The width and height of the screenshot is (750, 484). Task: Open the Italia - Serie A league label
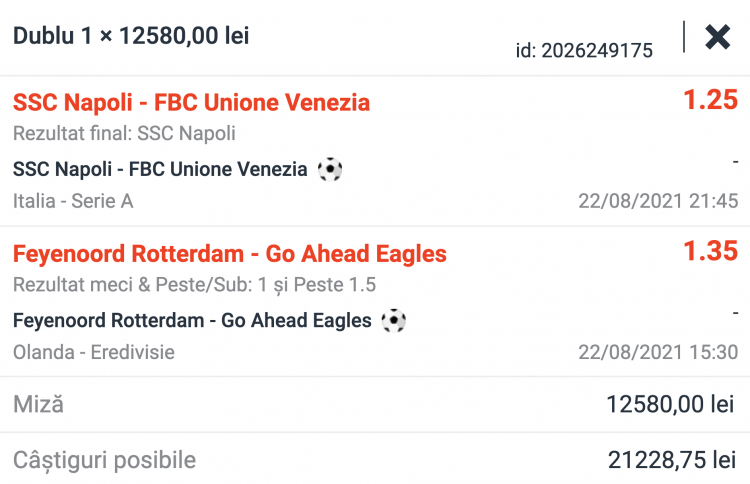73,201
